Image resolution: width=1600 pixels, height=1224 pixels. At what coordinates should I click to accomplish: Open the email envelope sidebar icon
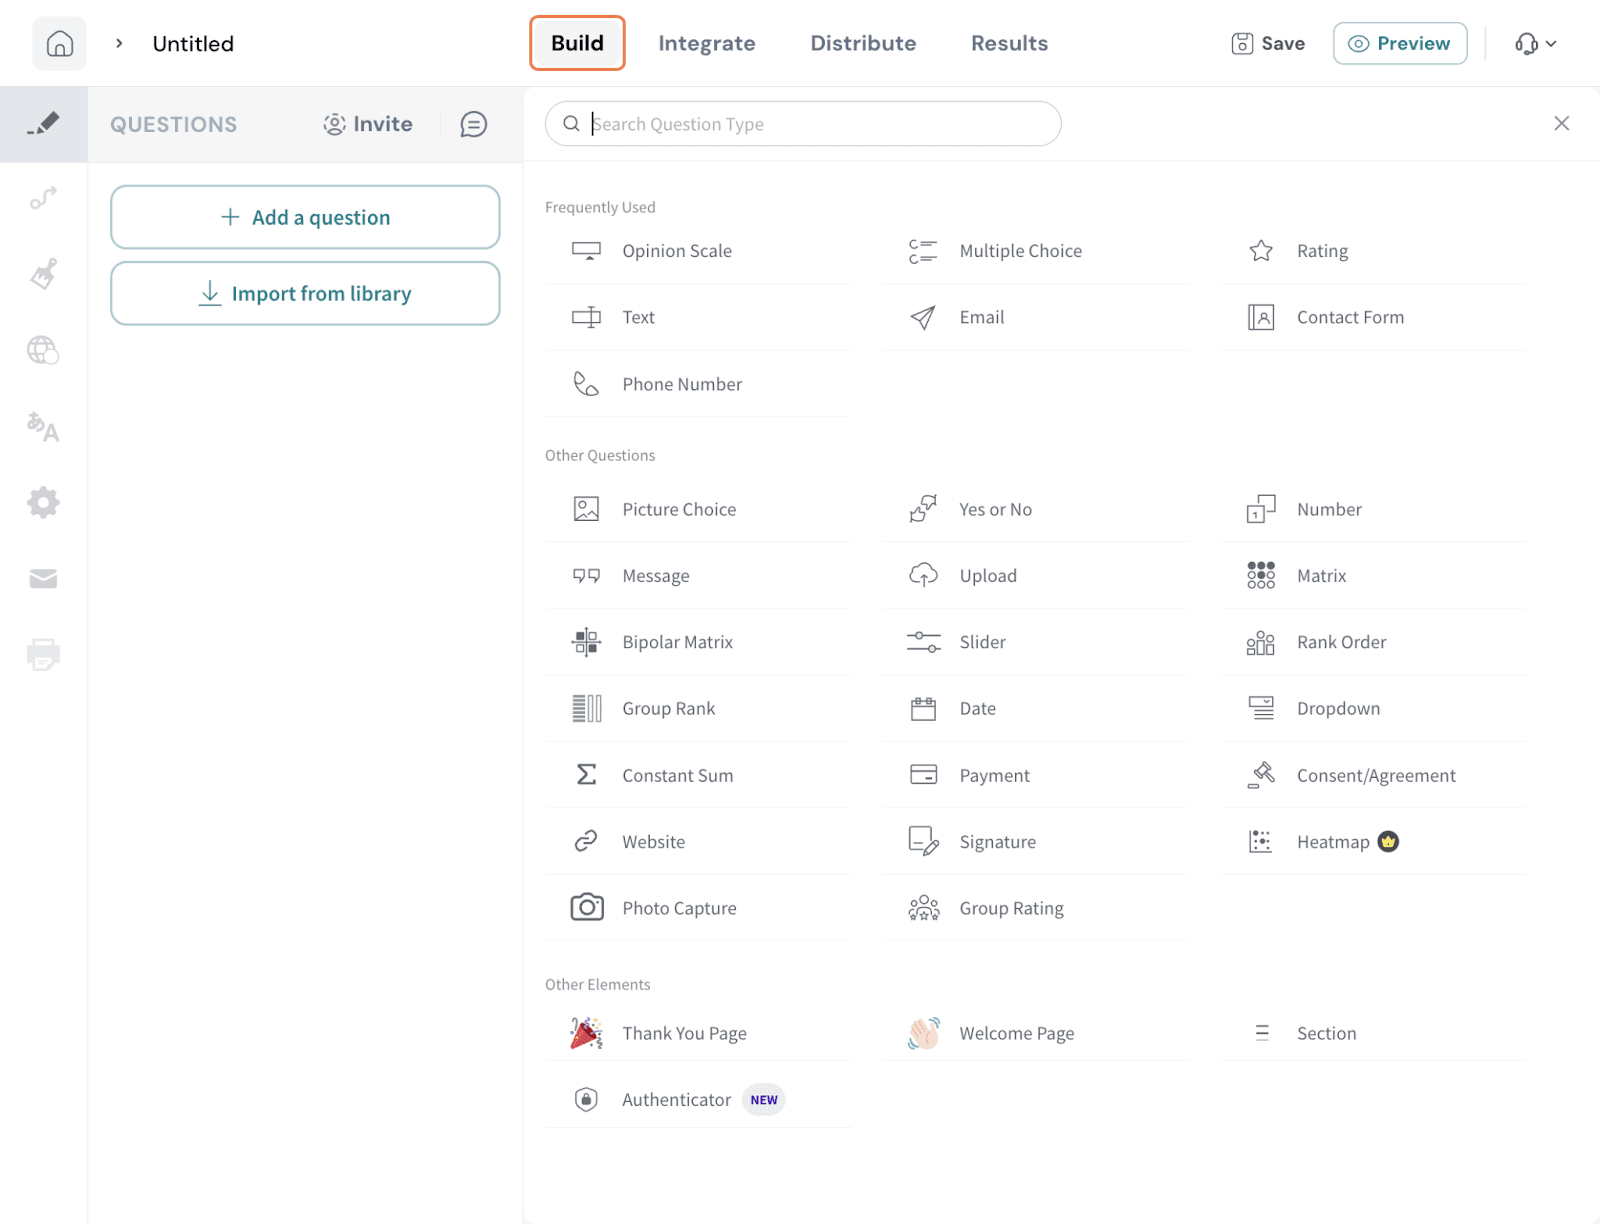43,579
